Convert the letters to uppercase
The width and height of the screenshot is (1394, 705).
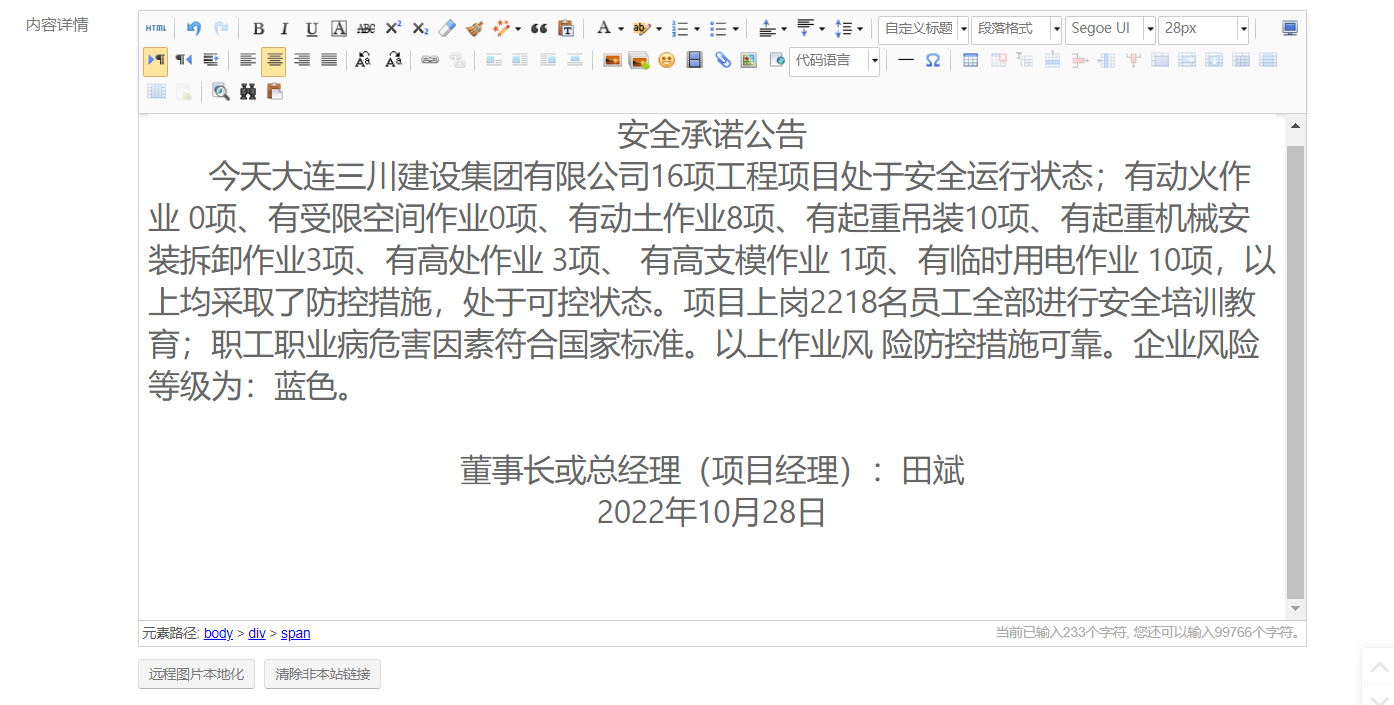pyautogui.click(x=364, y=60)
